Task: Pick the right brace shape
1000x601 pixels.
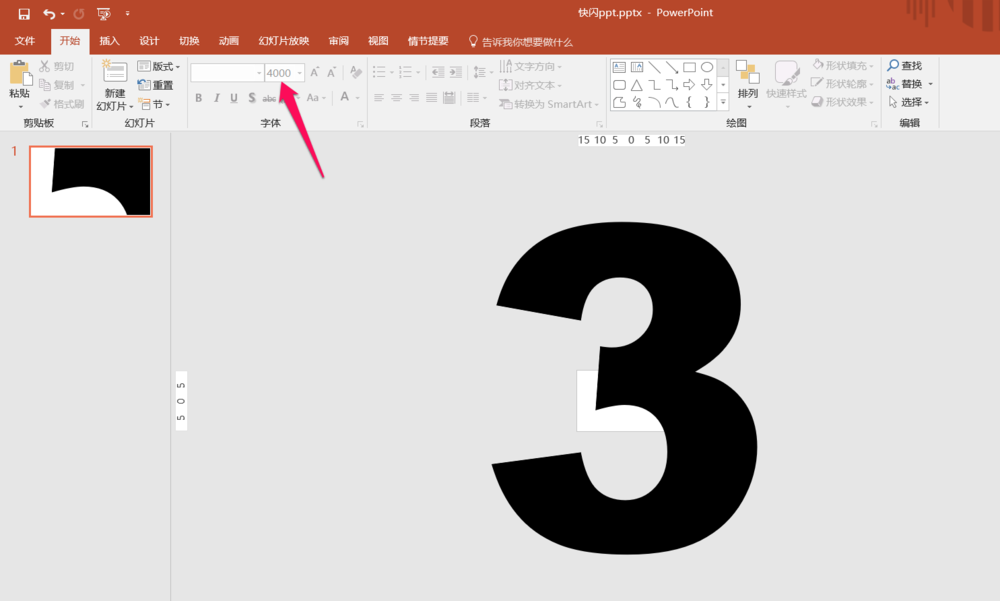Action: 707,102
